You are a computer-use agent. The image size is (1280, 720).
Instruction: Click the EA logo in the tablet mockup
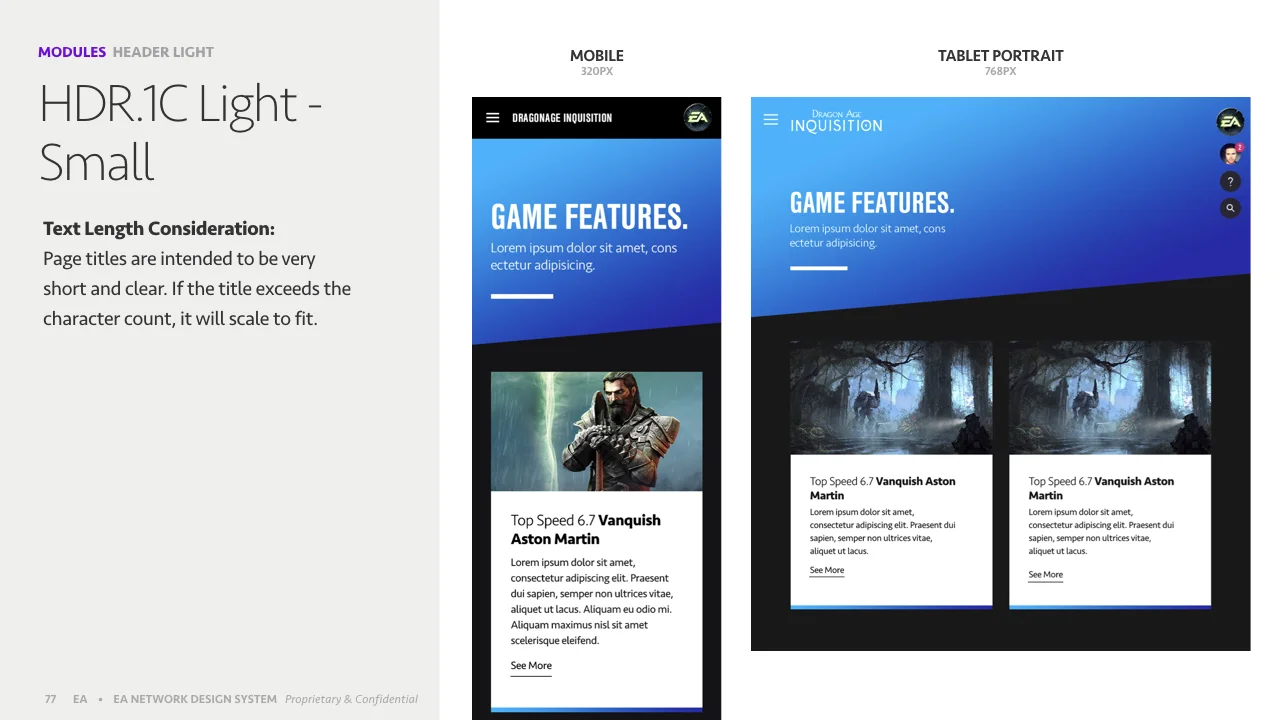pos(1230,122)
